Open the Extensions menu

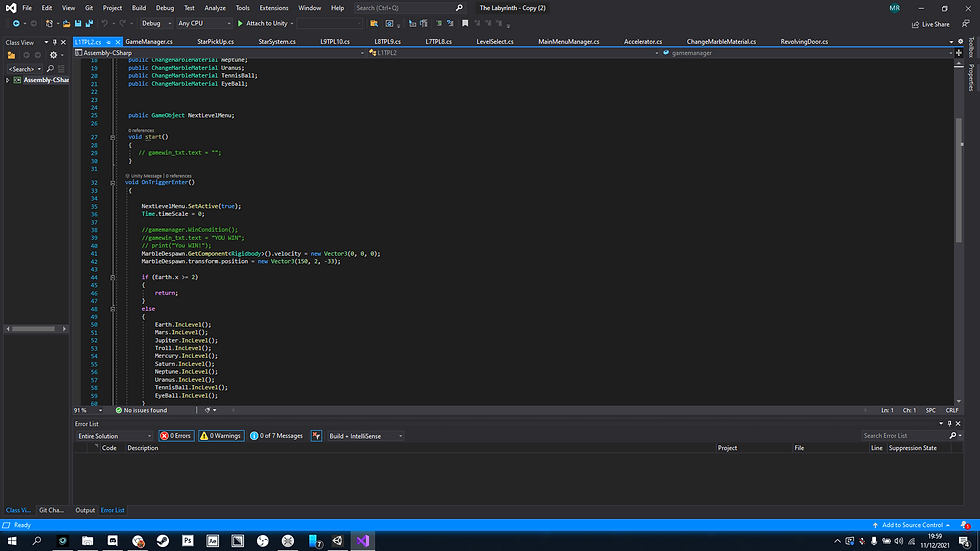point(273,8)
